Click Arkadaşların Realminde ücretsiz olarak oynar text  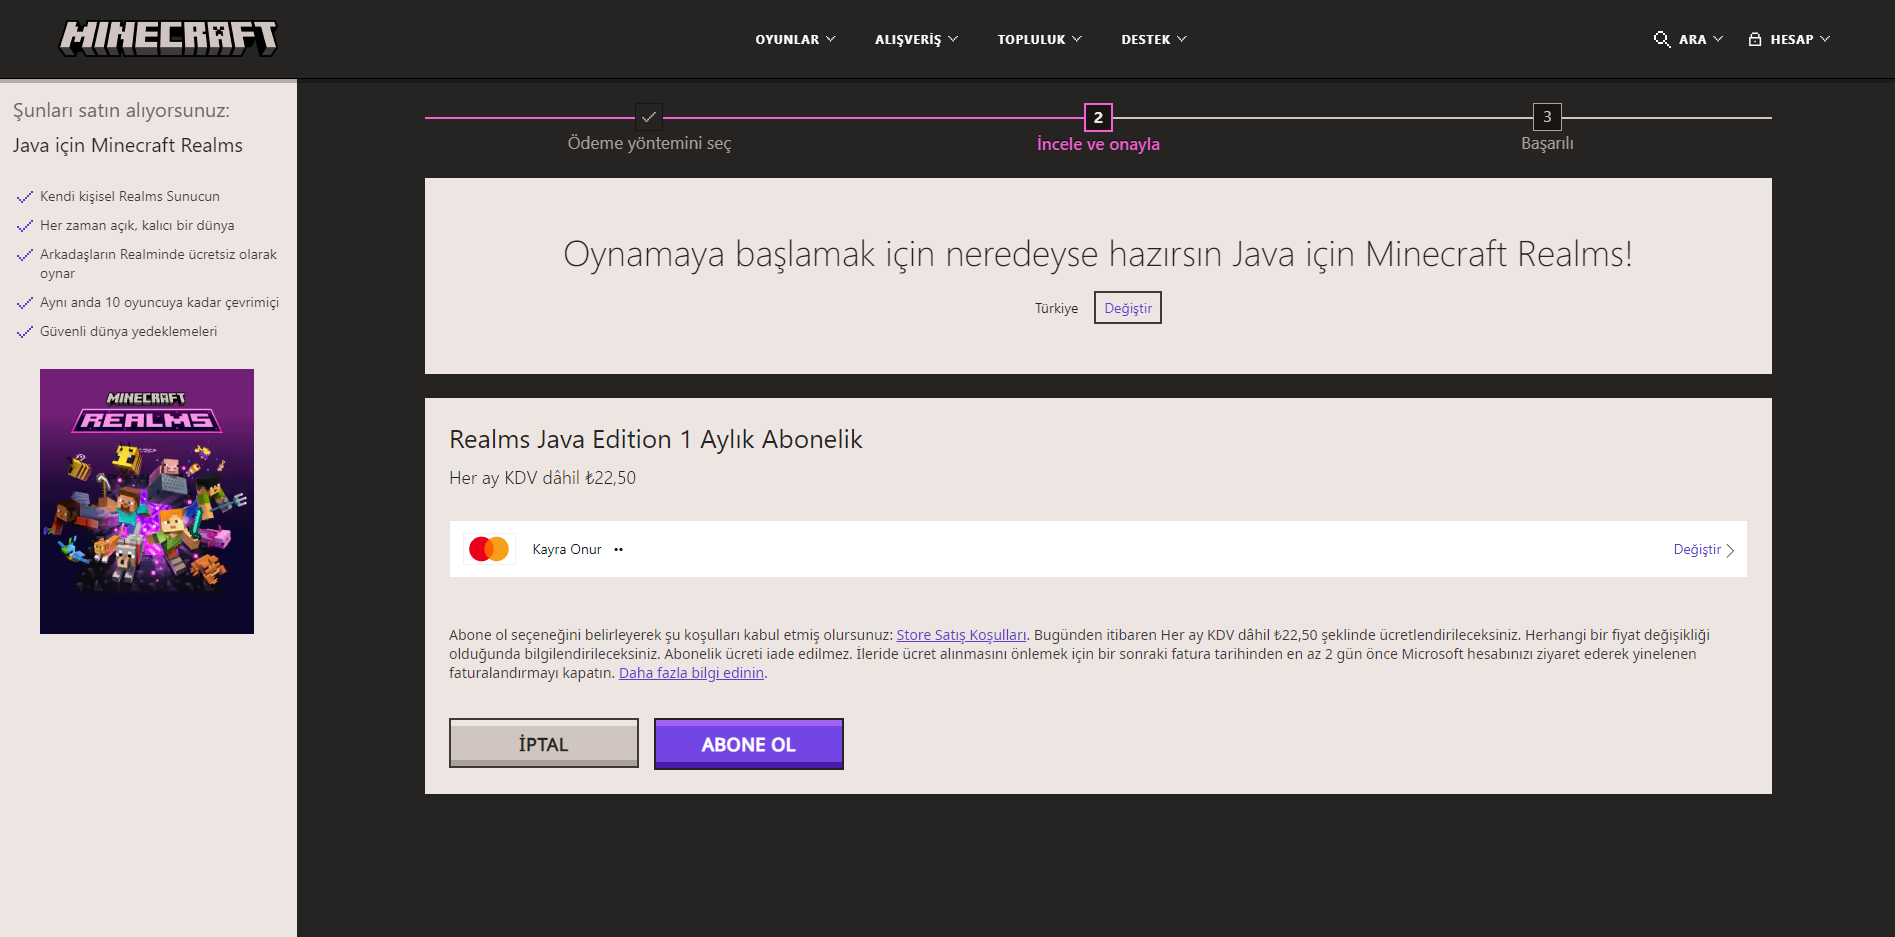[158, 264]
